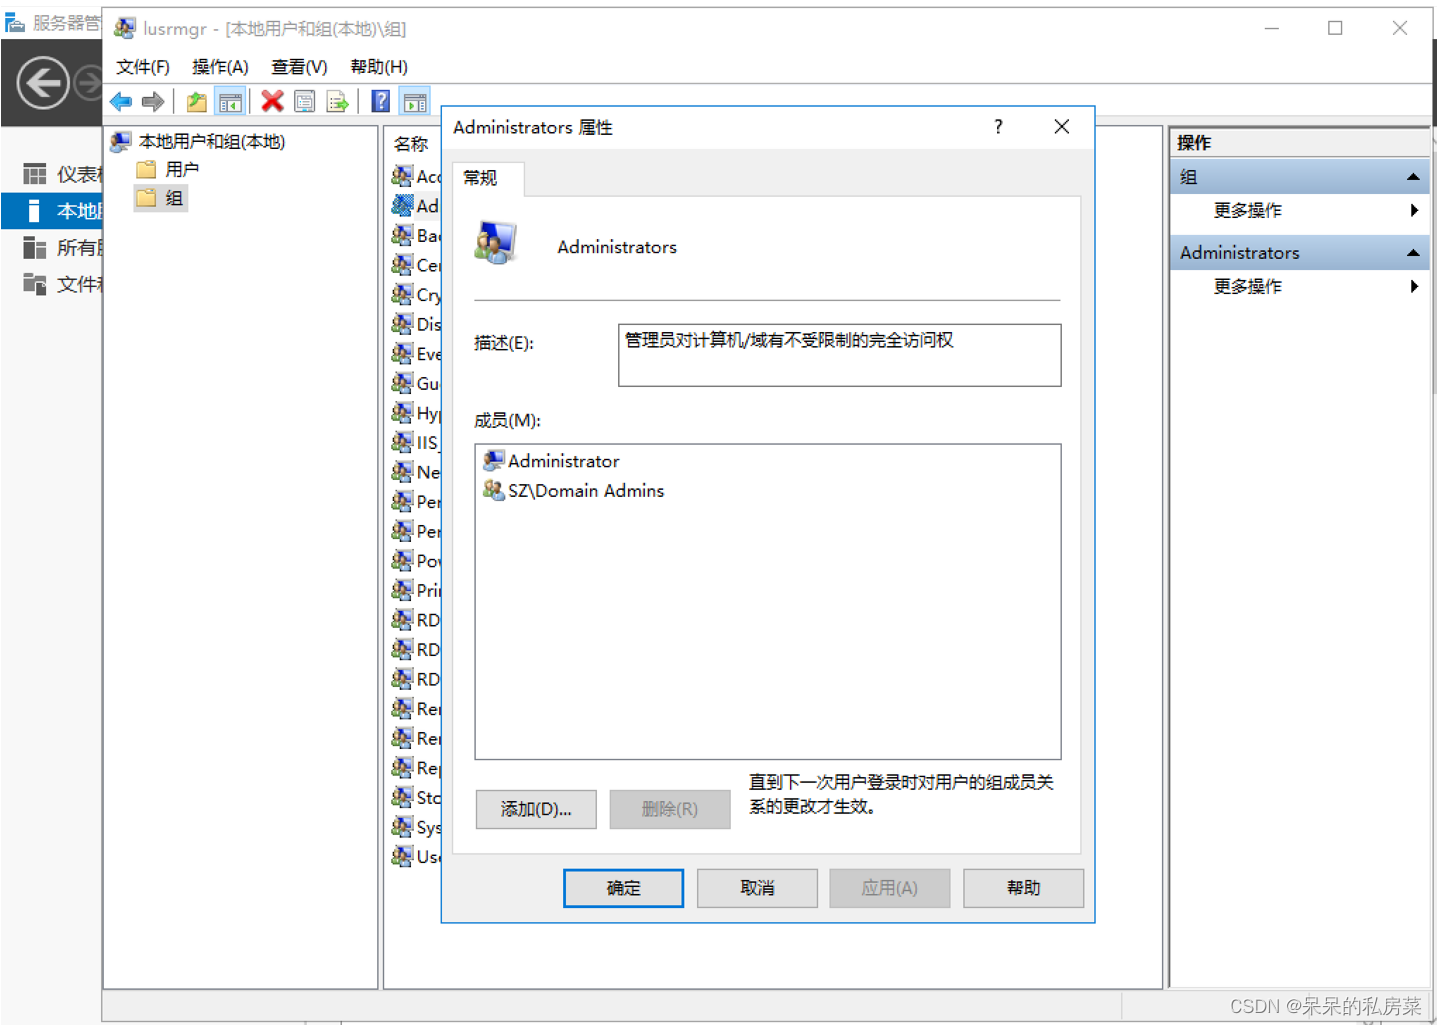Screen dimensions: 1437x1025
Task: Open the Properties toolbar icon
Action: (305, 101)
